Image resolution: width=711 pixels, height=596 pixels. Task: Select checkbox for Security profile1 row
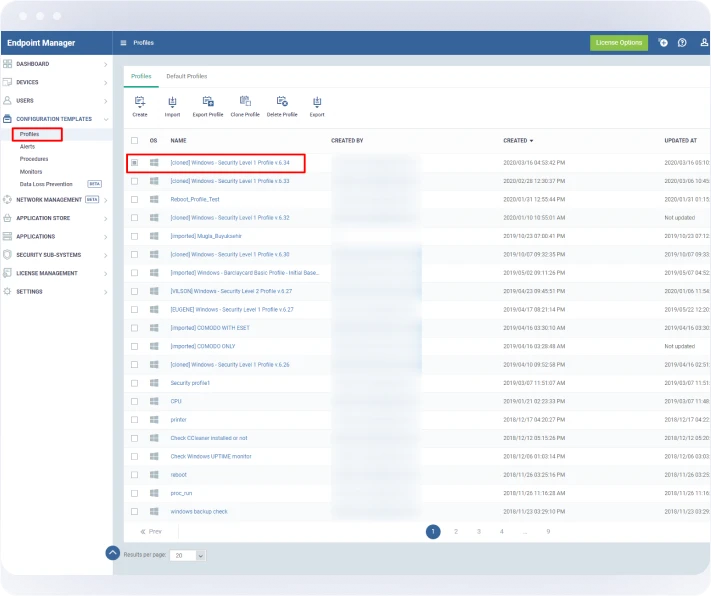coord(135,383)
